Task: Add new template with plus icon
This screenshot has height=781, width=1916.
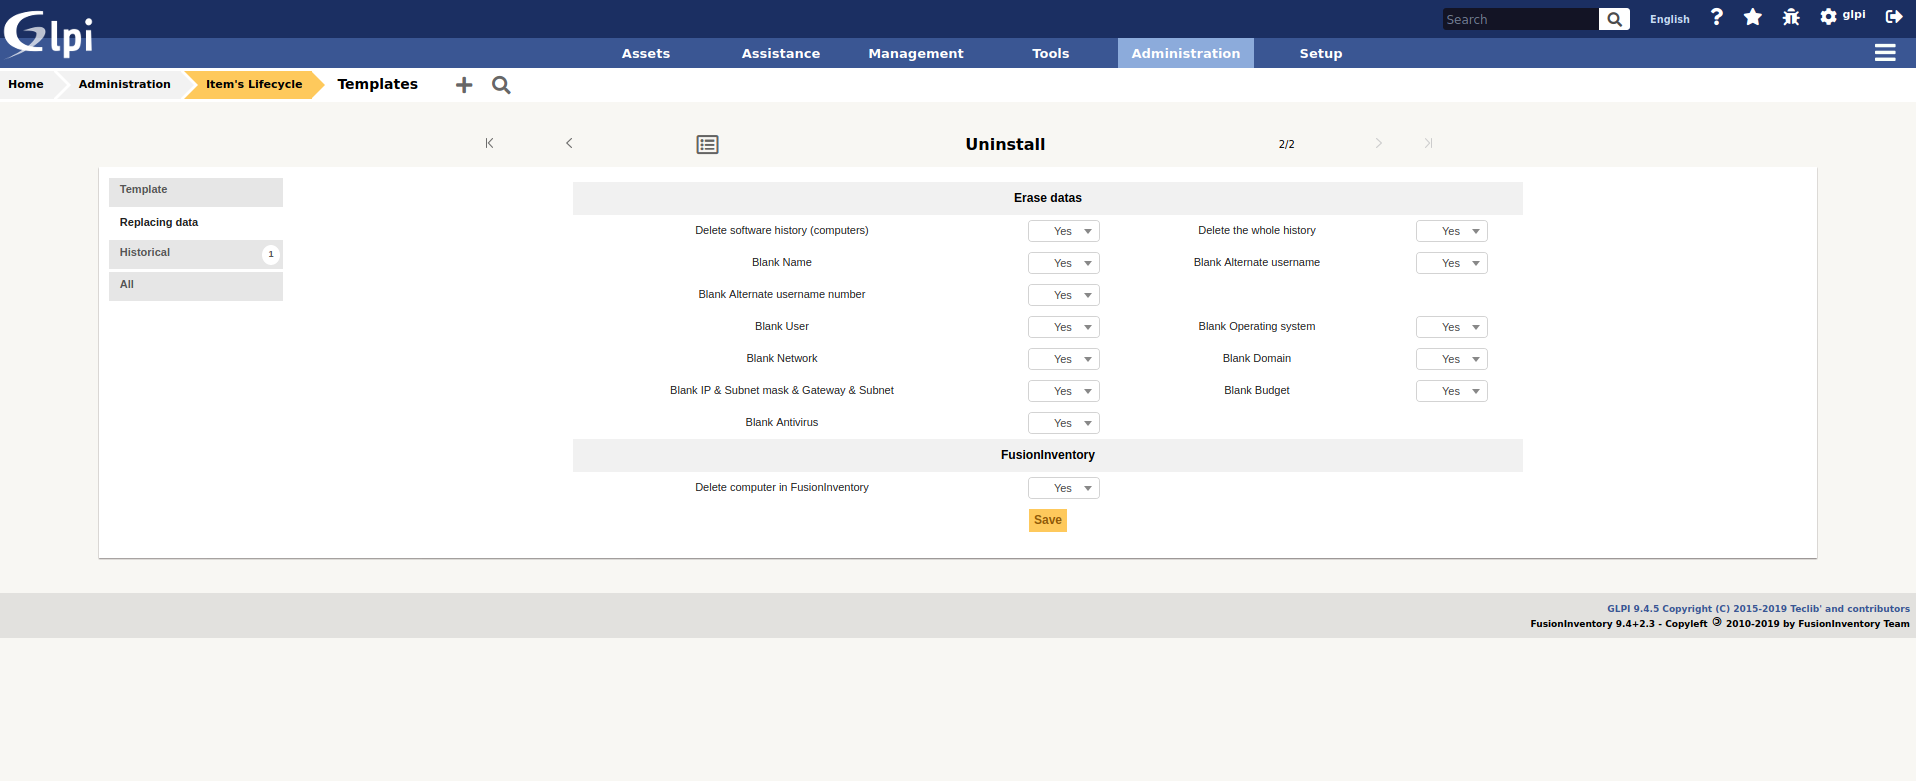Action: pos(464,85)
